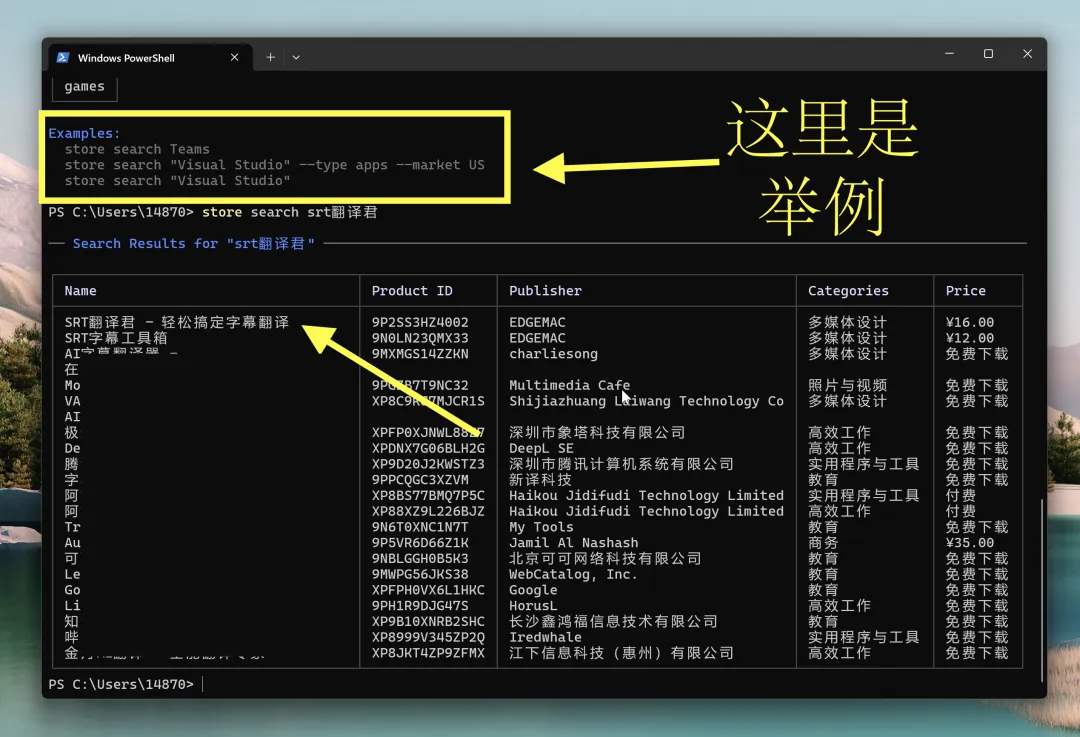Click the ¥16.00 price
The image size is (1080, 737).
[x=970, y=322]
